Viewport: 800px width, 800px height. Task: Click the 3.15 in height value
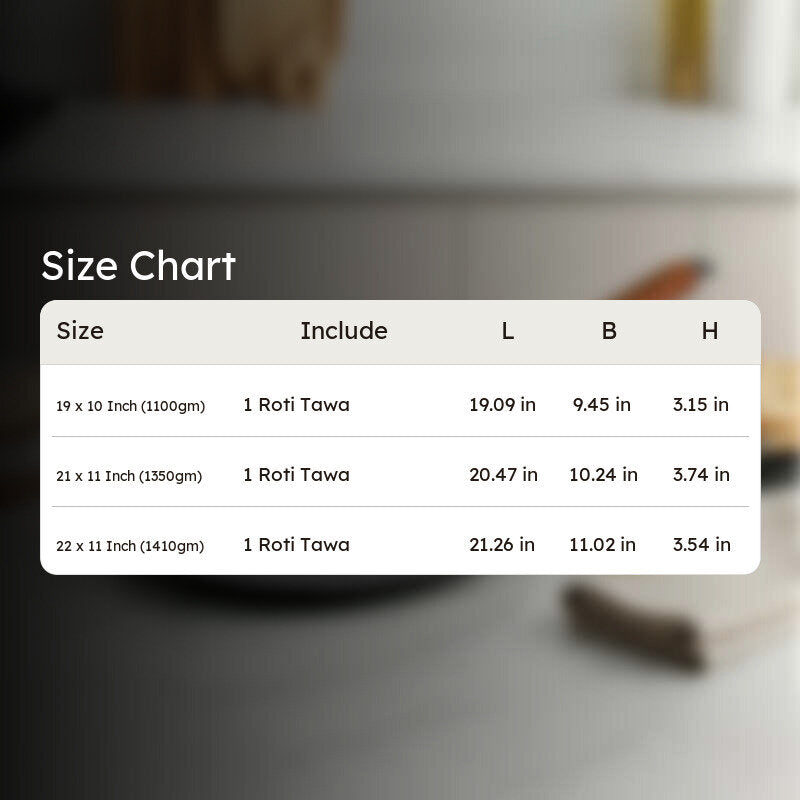pyautogui.click(x=701, y=405)
